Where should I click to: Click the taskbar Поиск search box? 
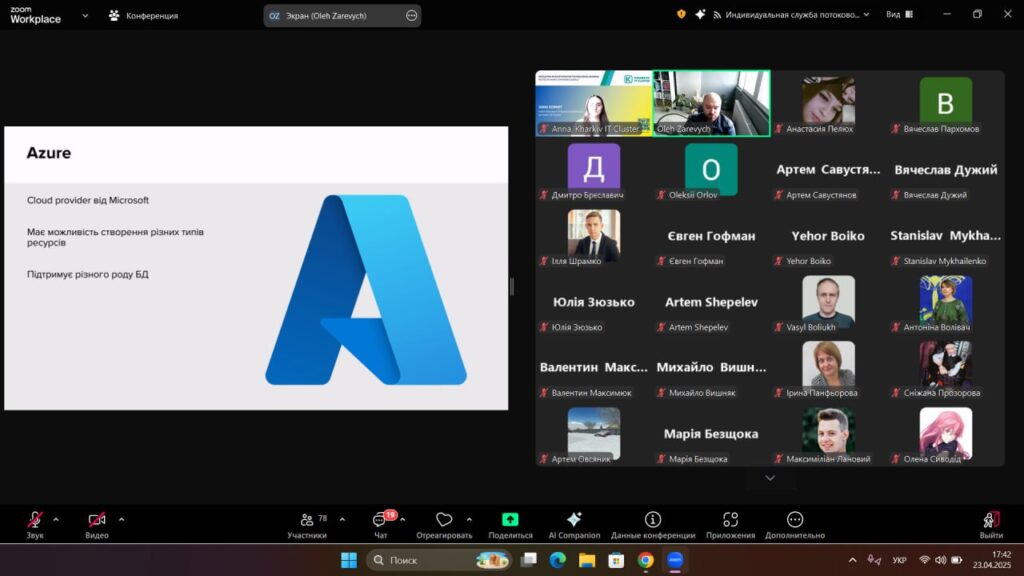click(440, 560)
